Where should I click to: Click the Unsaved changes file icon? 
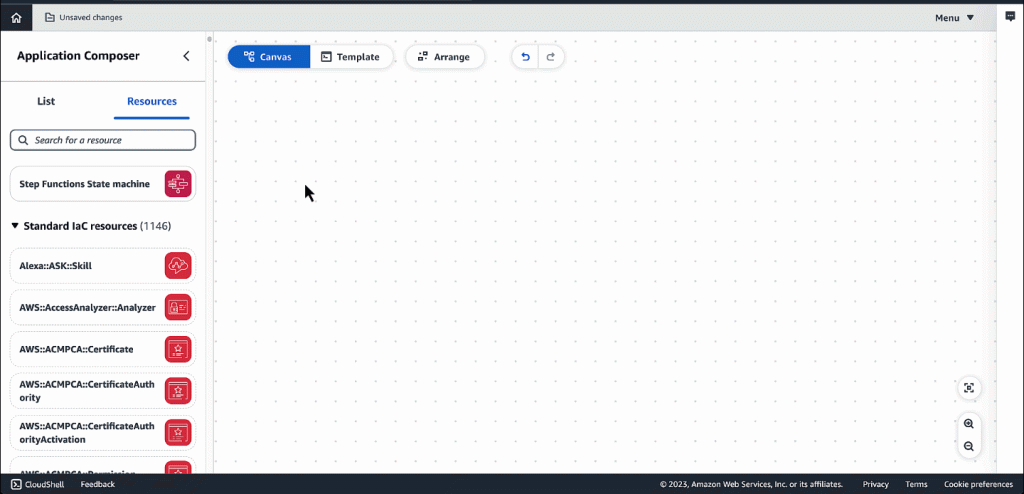coord(50,18)
